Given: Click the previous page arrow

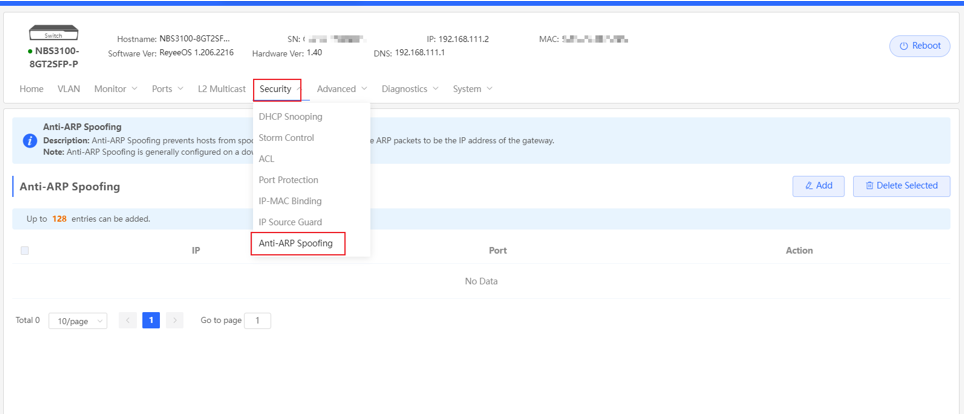Looking at the screenshot, I should pyautogui.click(x=128, y=321).
